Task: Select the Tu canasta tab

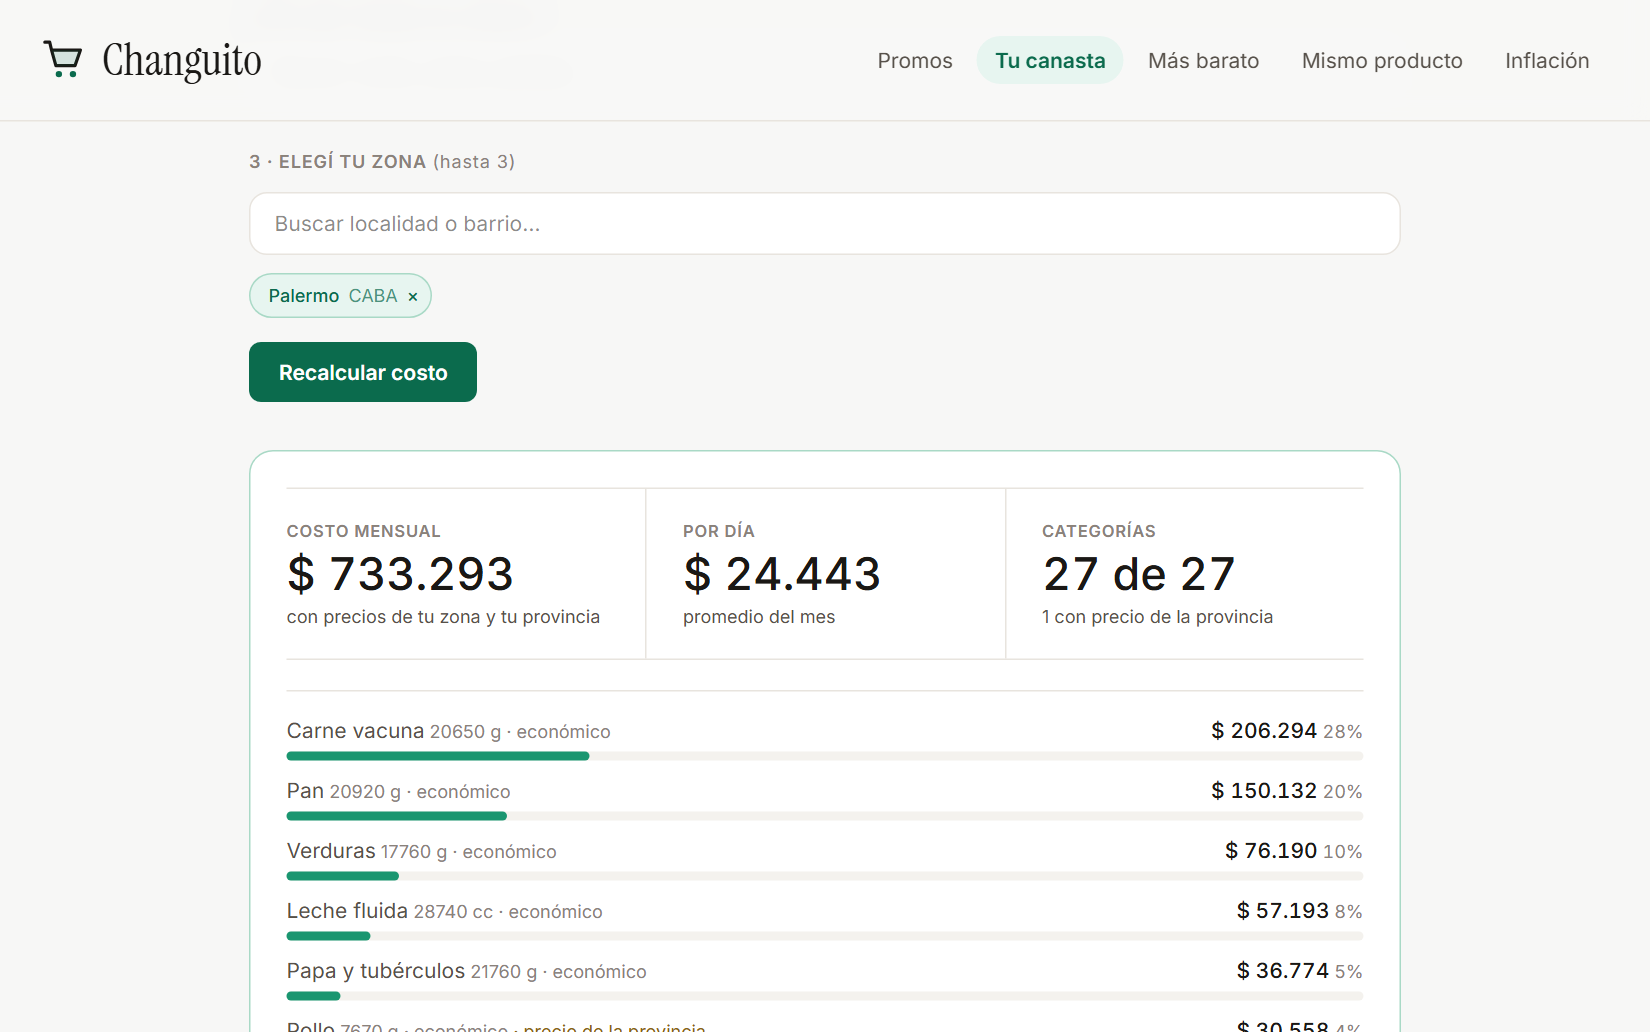Action: 1050,61
